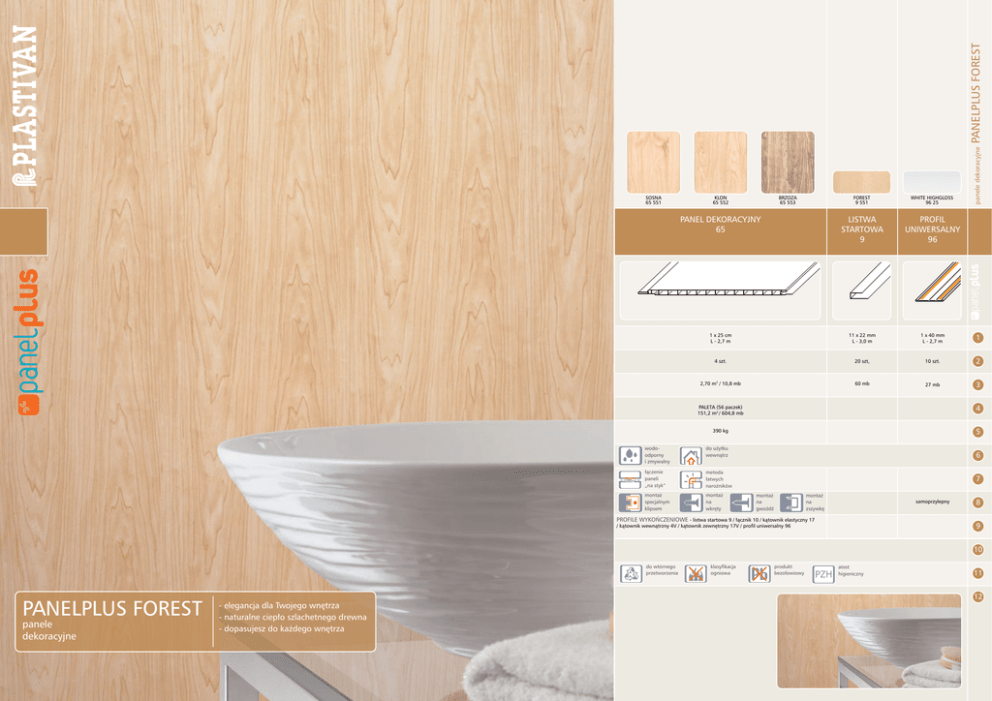
Task: Click the easy corners method icon
Action: coord(690,479)
